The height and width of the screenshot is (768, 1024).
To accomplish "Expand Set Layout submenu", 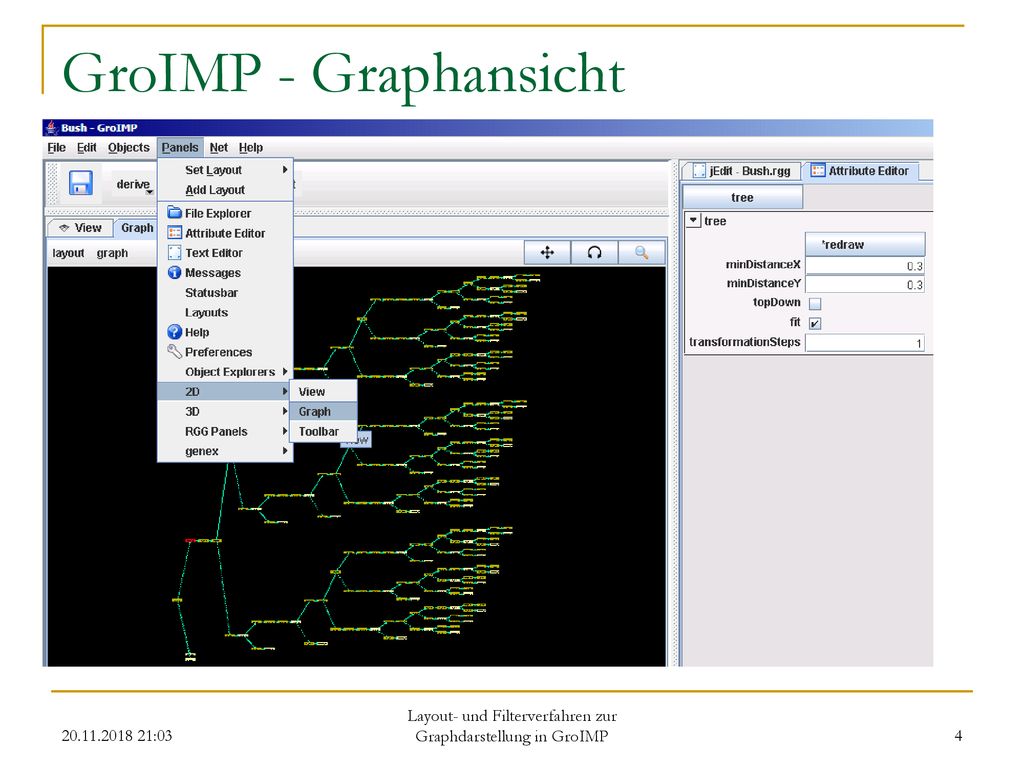I will coord(225,170).
